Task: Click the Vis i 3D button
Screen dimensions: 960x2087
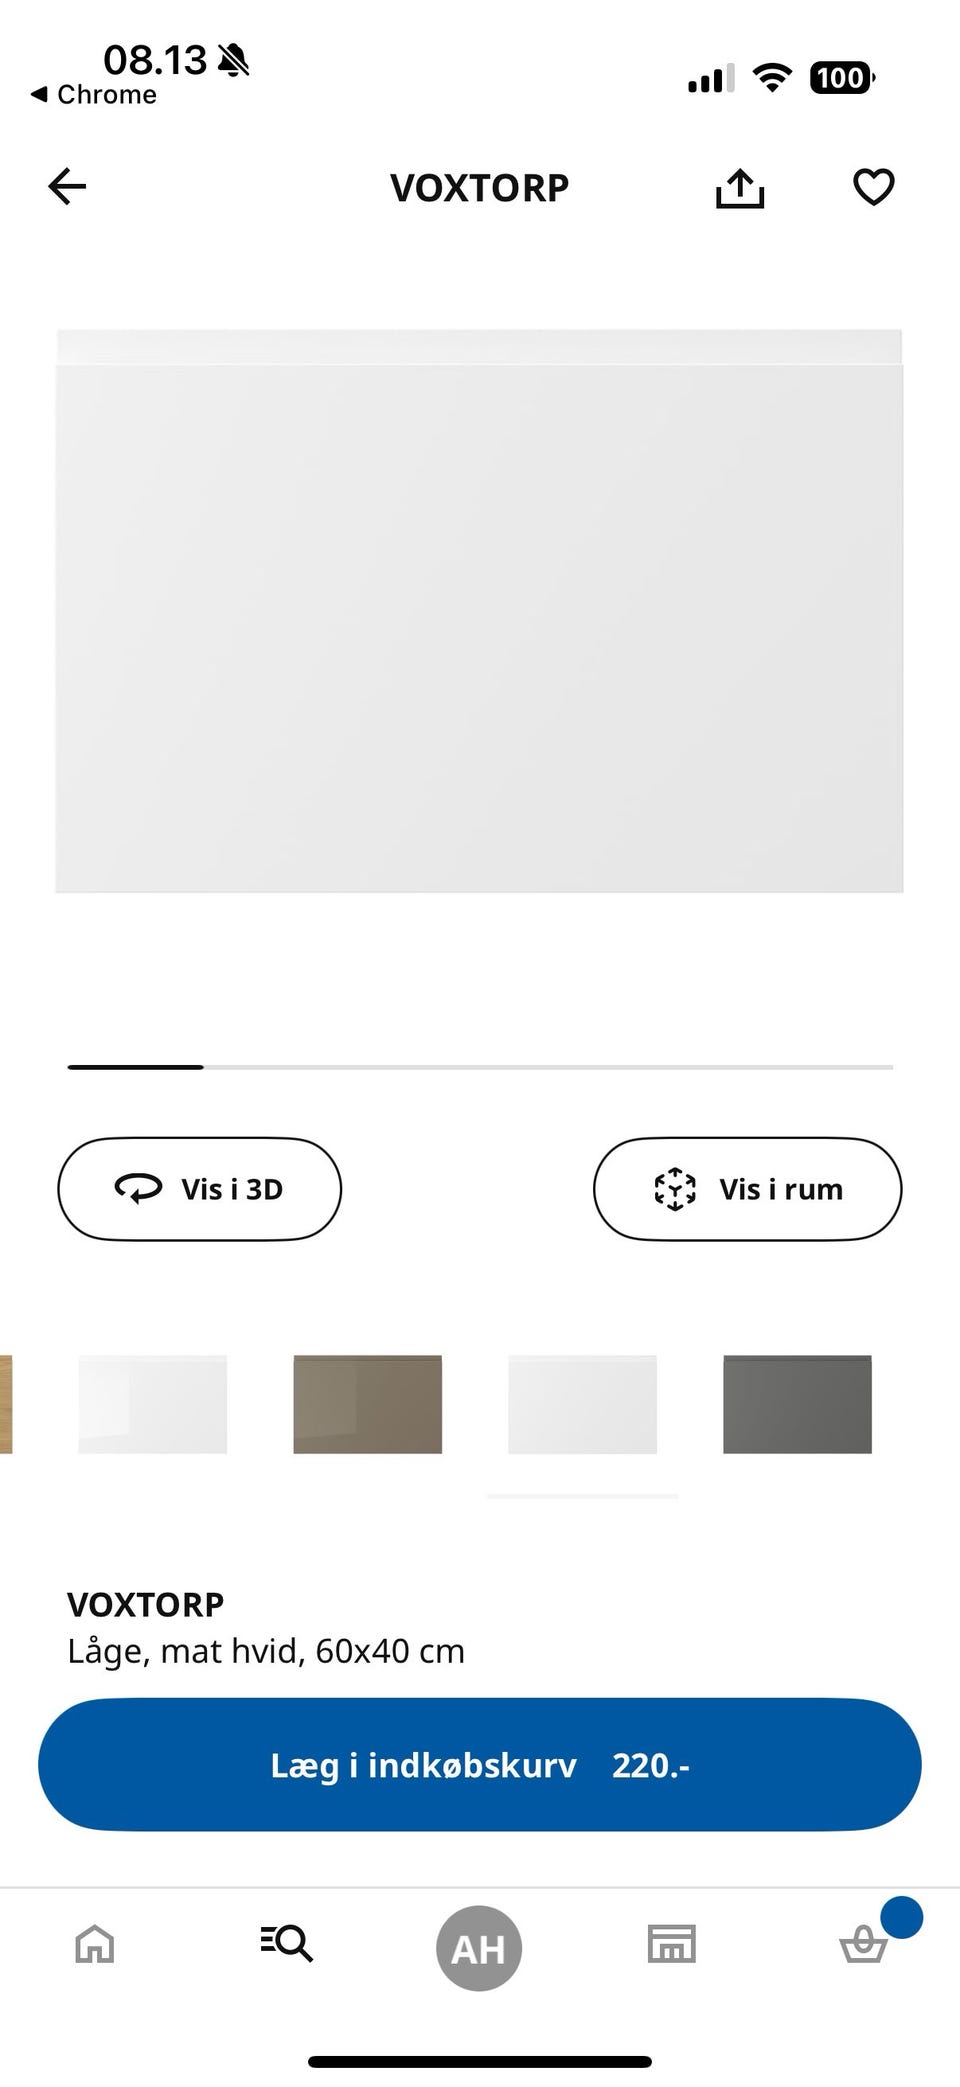Action: click(x=200, y=1189)
